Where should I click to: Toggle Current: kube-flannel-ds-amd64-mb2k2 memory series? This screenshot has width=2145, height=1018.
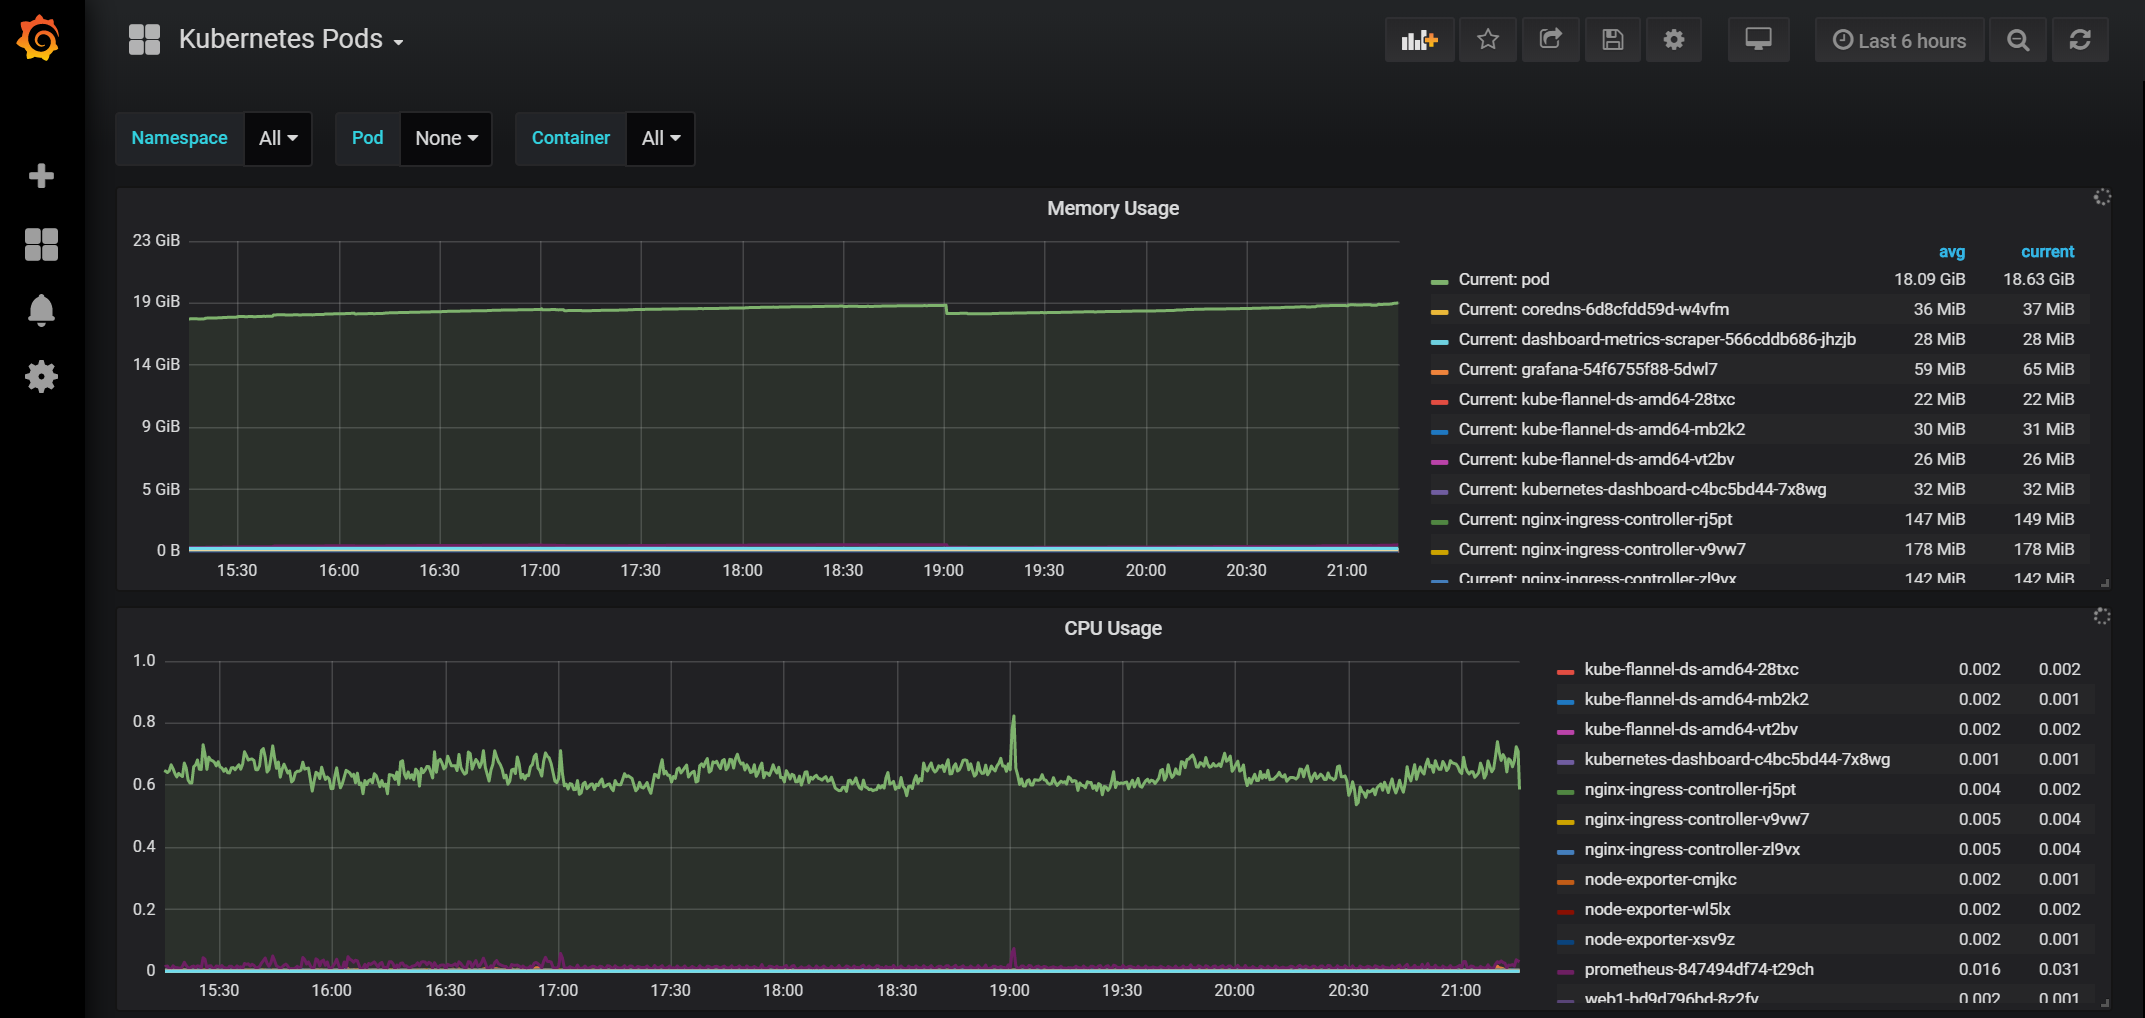(x=1601, y=429)
